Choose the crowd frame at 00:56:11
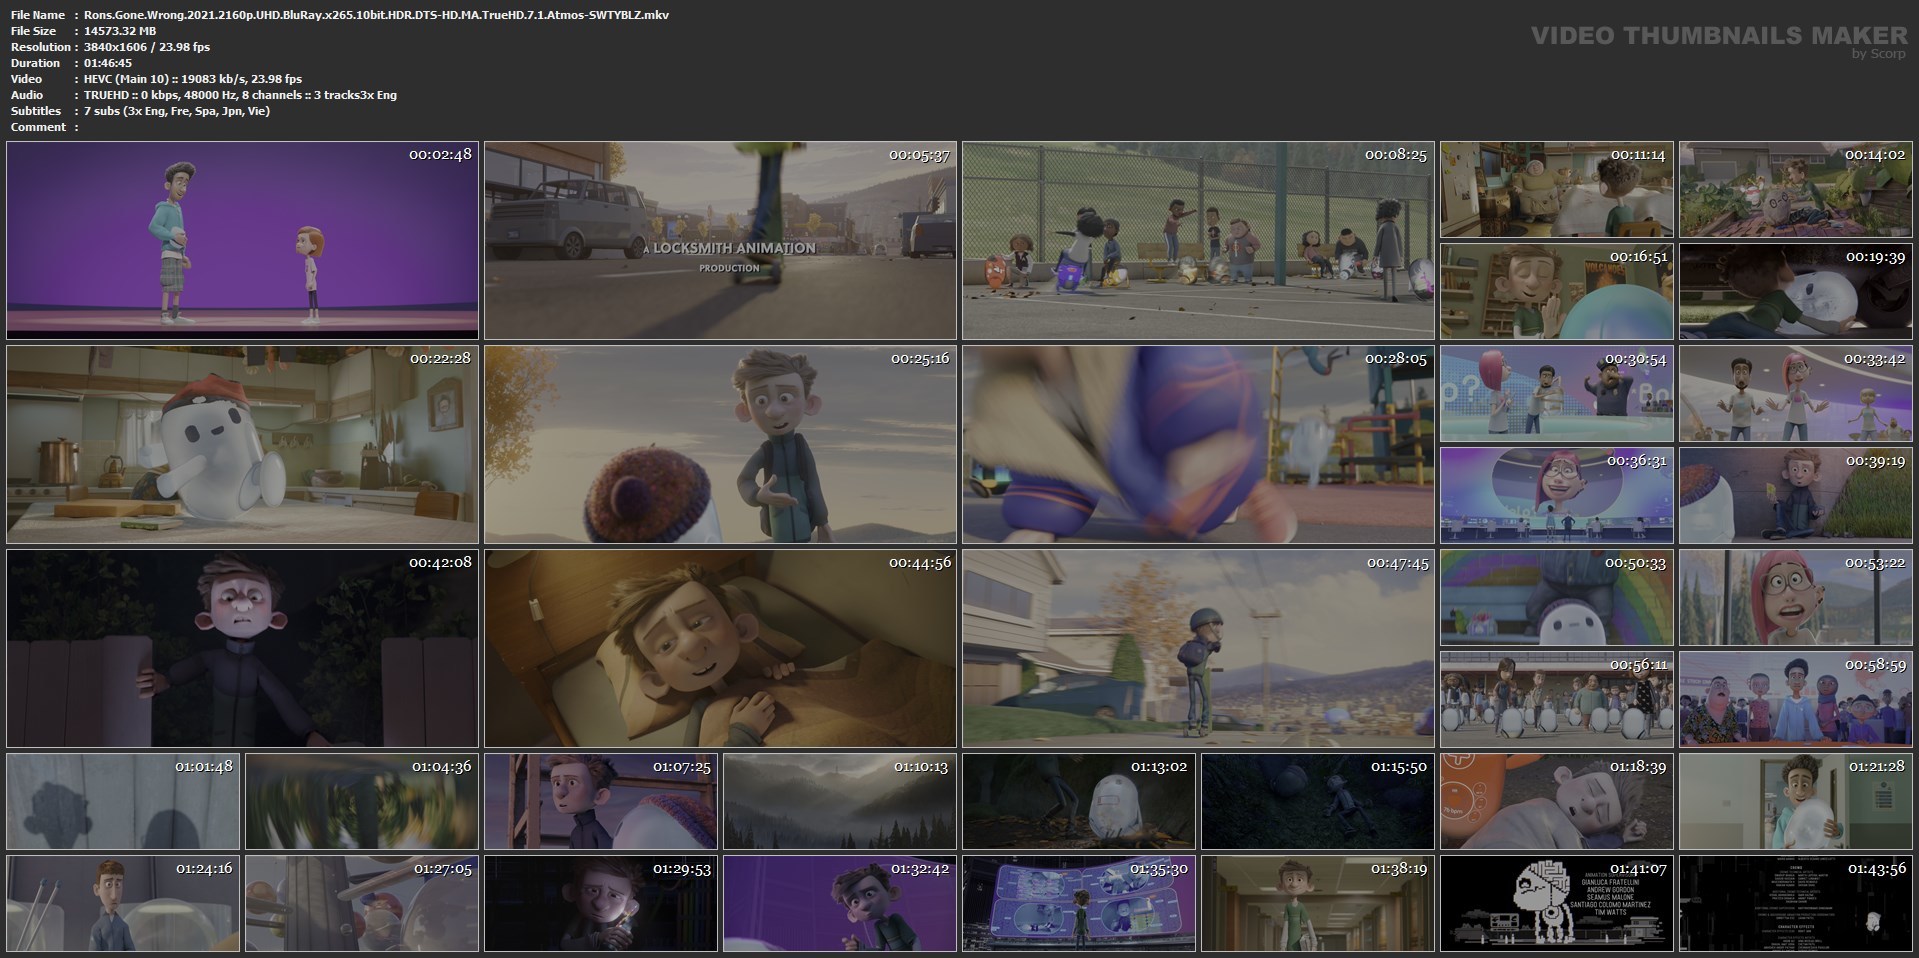Viewport: 1919px width, 958px height. point(1557,699)
